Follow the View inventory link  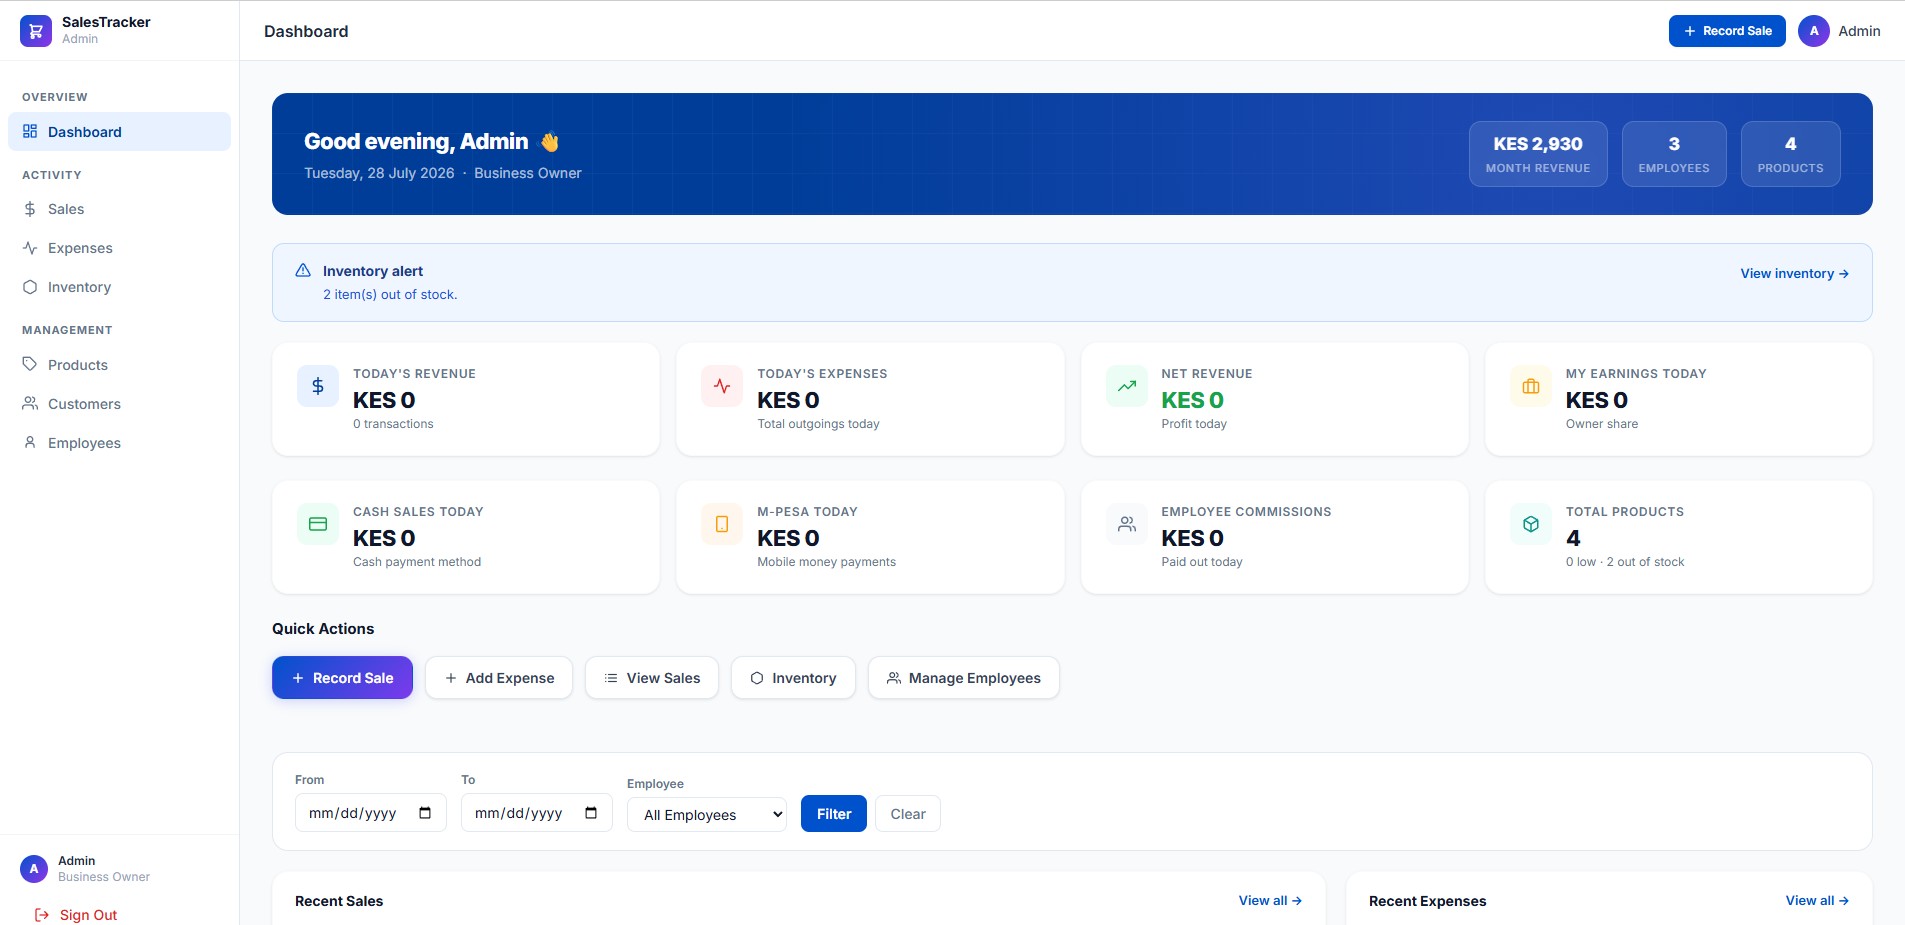1794,273
